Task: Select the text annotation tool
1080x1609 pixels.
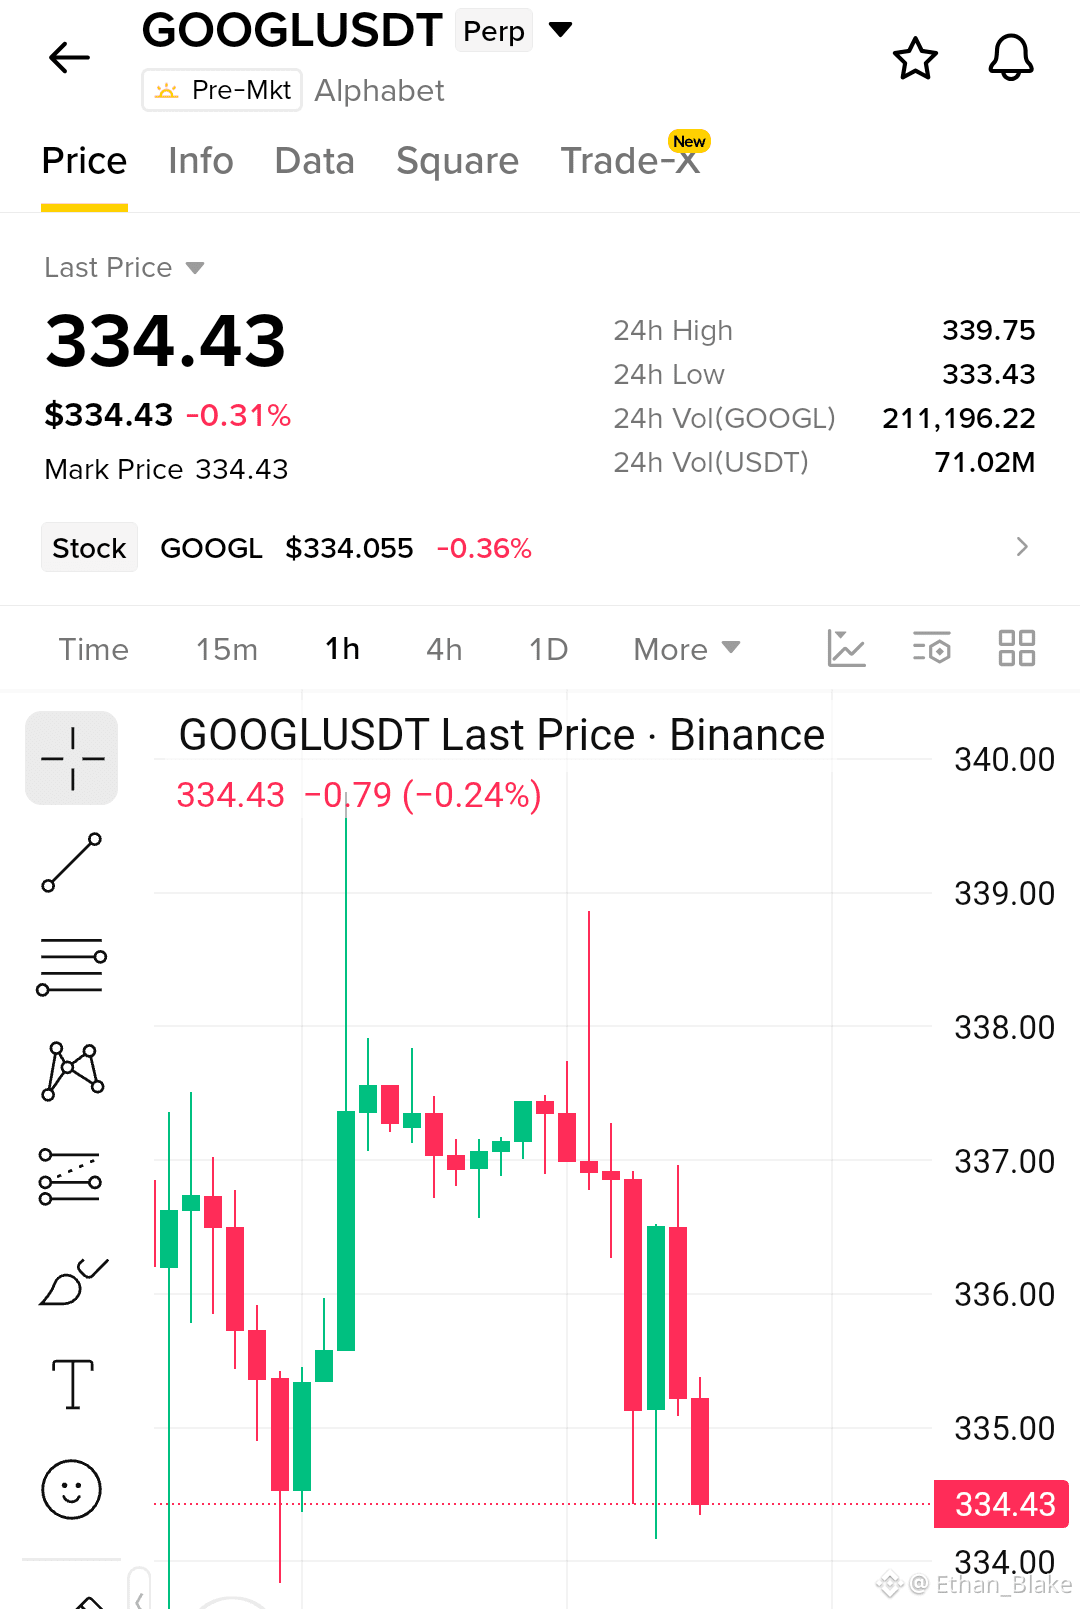Action: coord(72,1385)
